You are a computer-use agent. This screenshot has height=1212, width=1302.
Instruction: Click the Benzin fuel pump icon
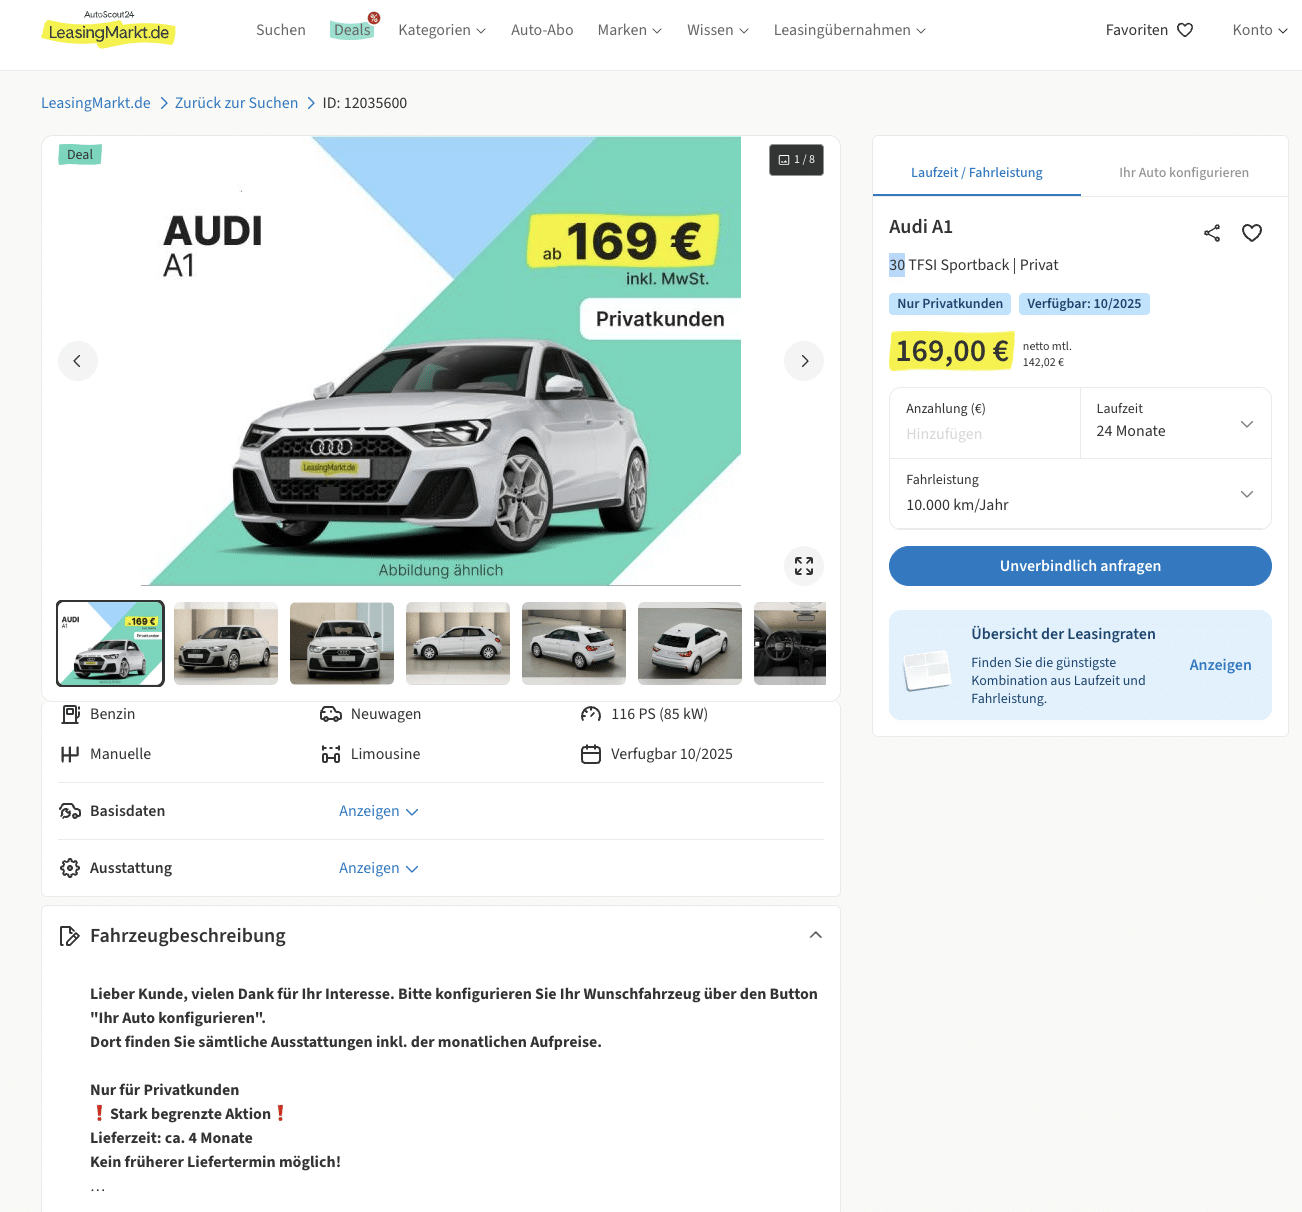pyautogui.click(x=70, y=714)
